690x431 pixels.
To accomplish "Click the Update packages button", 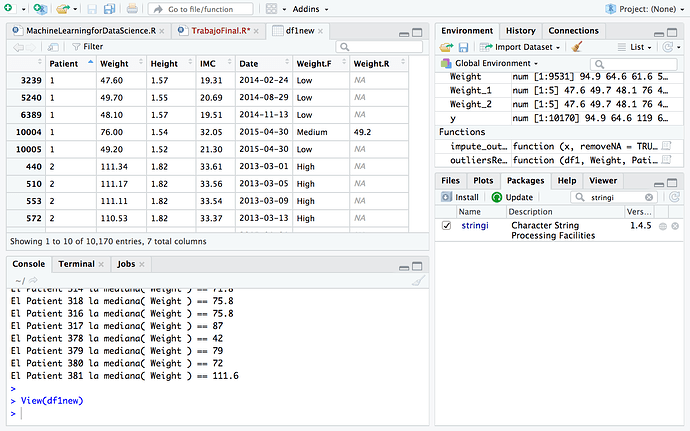I will [513, 197].
